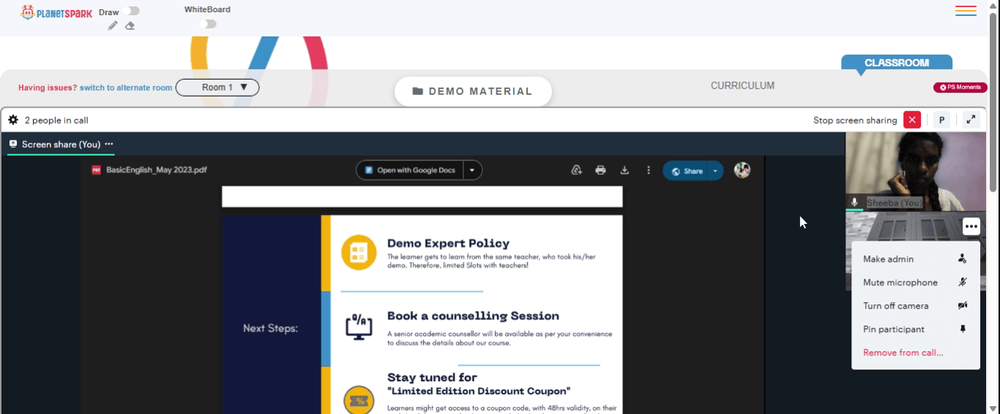The width and height of the screenshot is (1000, 414).
Task: Click the BasicEnglish_May 2023.pdf filename
Action: point(156,170)
